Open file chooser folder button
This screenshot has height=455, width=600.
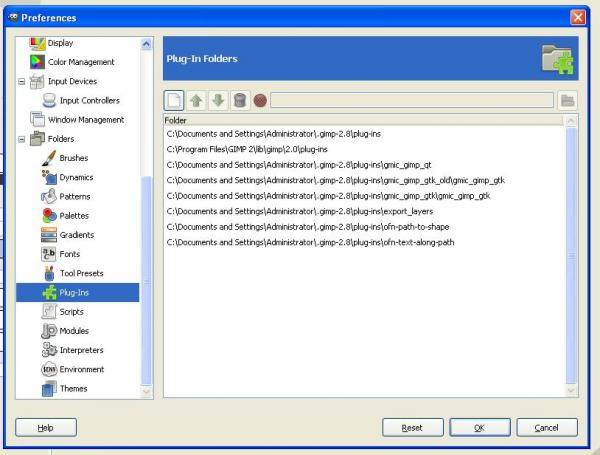pos(567,101)
